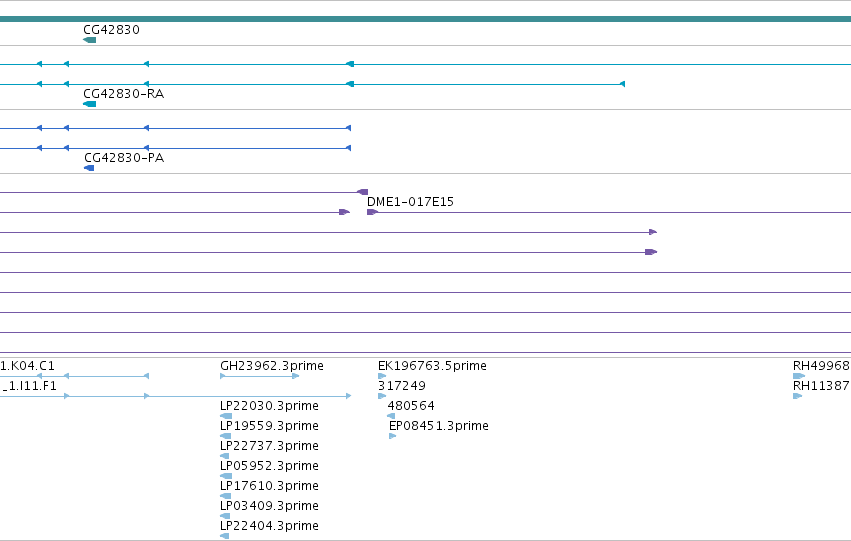Select LP03409.3prime EST label
The width and height of the screenshot is (851, 541).
coord(269,506)
